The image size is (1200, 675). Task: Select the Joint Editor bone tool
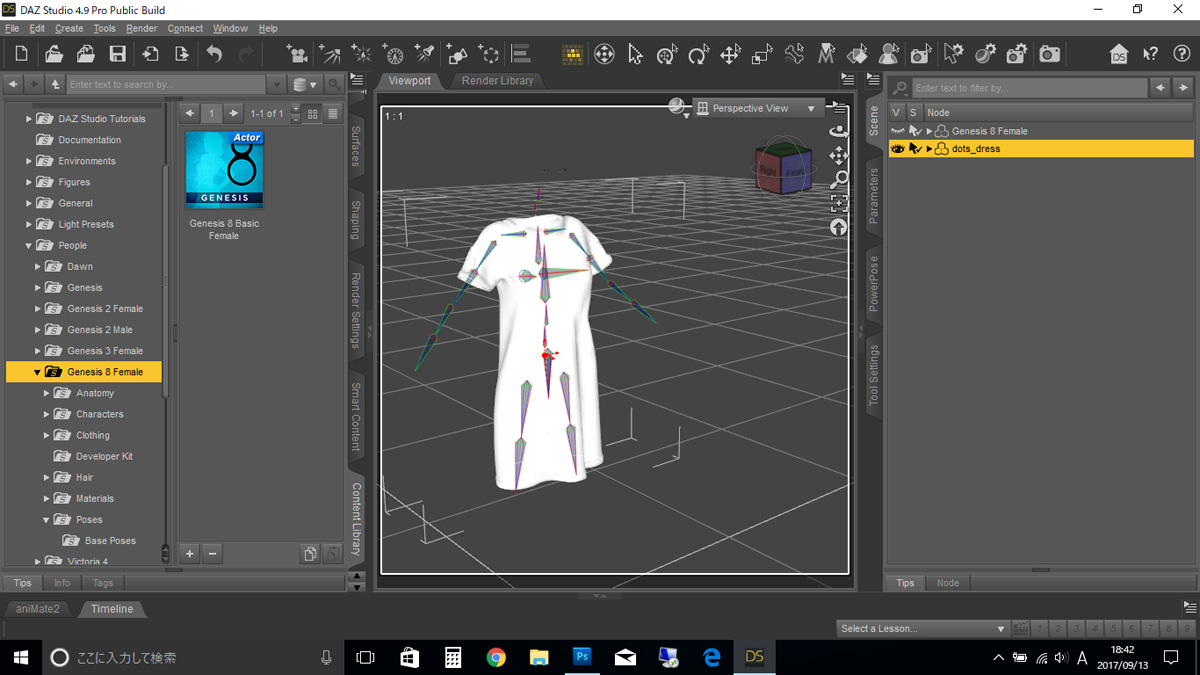point(794,54)
